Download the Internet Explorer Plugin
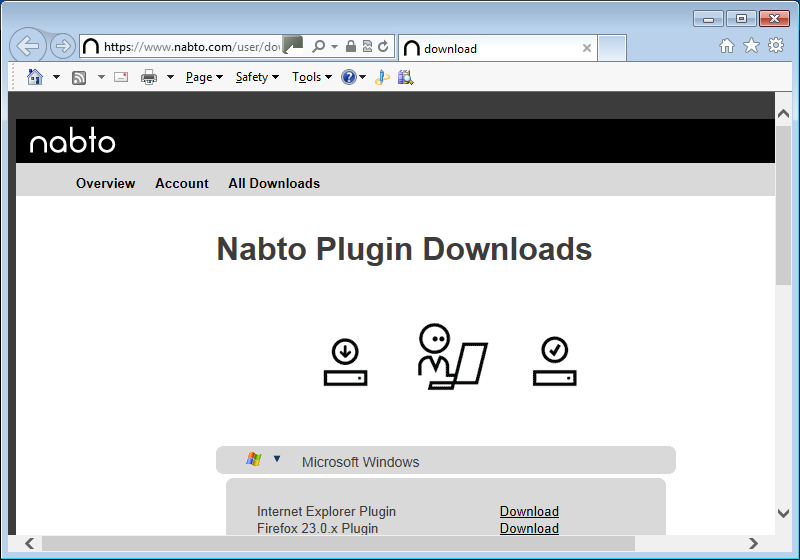The height and width of the screenshot is (560, 800). tap(529, 512)
